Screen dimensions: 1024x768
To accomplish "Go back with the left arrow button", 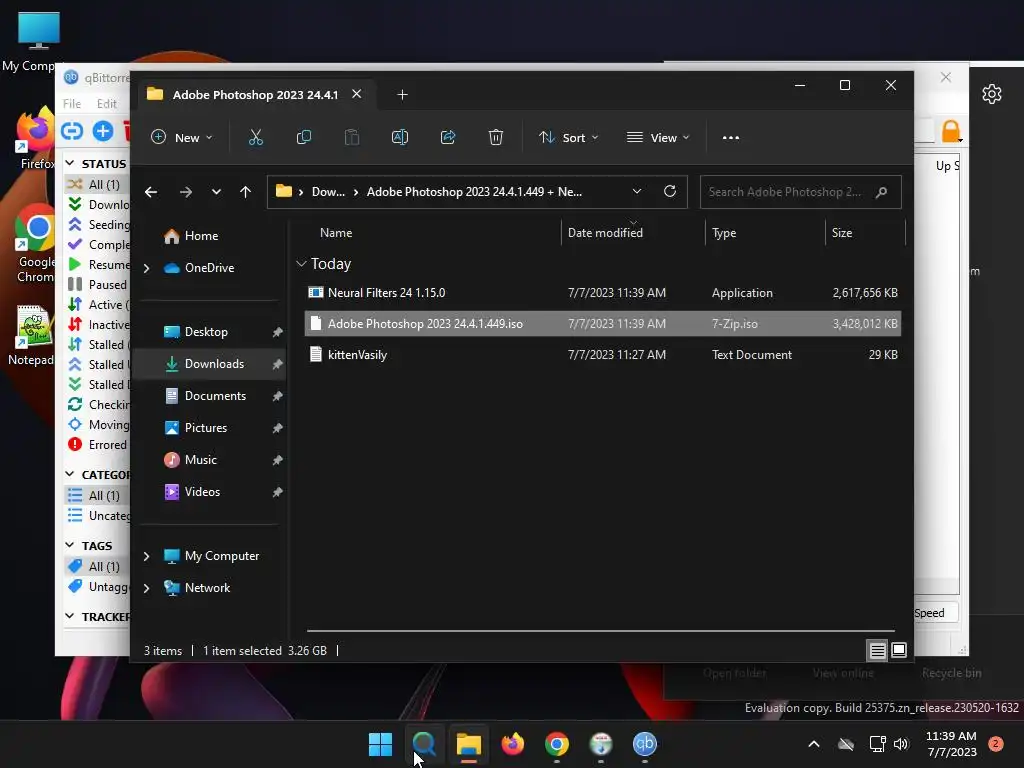I will point(151,192).
